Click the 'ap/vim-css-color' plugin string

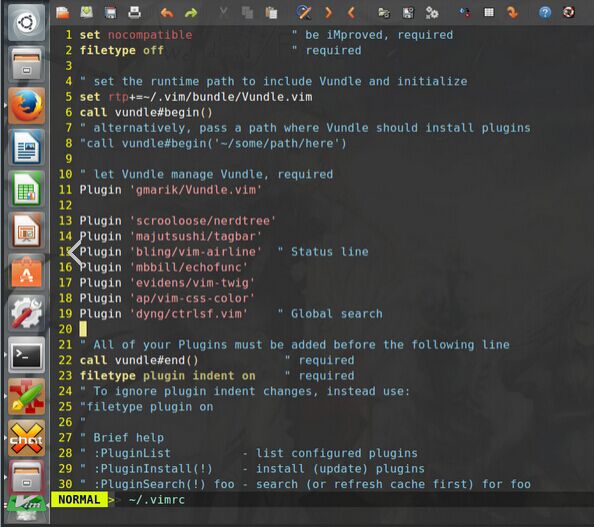(192, 299)
